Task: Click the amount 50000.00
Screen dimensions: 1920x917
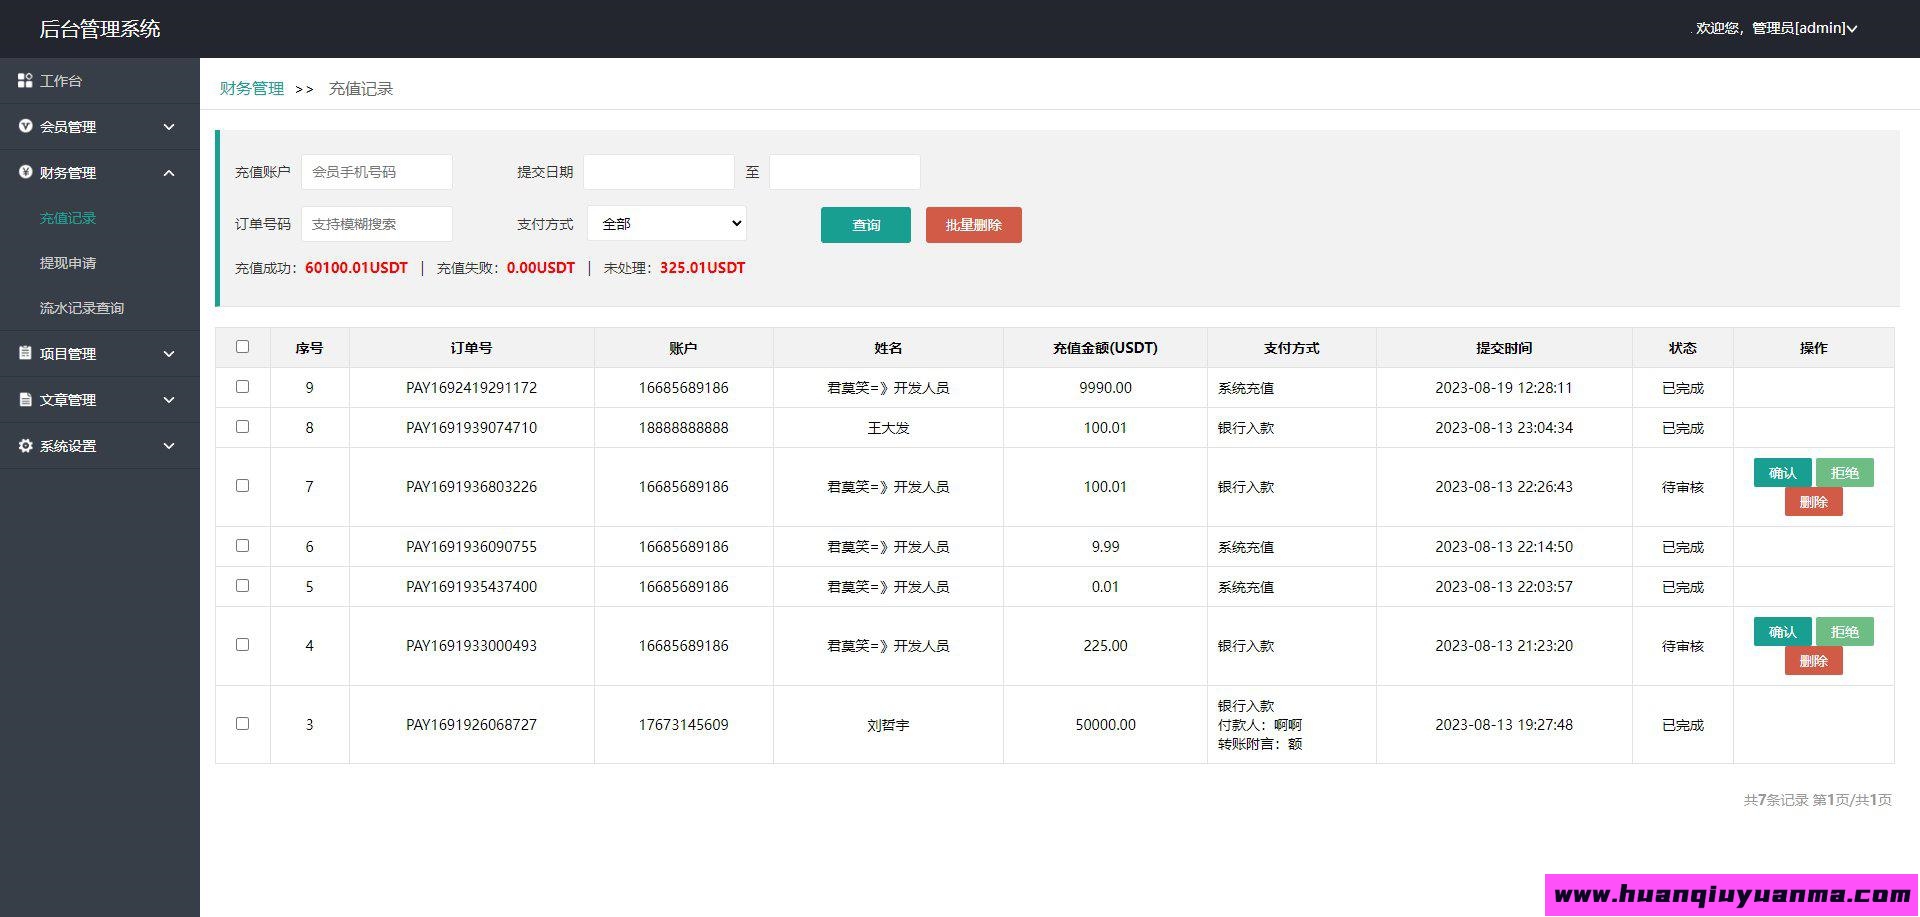Action: pyautogui.click(x=1105, y=725)
